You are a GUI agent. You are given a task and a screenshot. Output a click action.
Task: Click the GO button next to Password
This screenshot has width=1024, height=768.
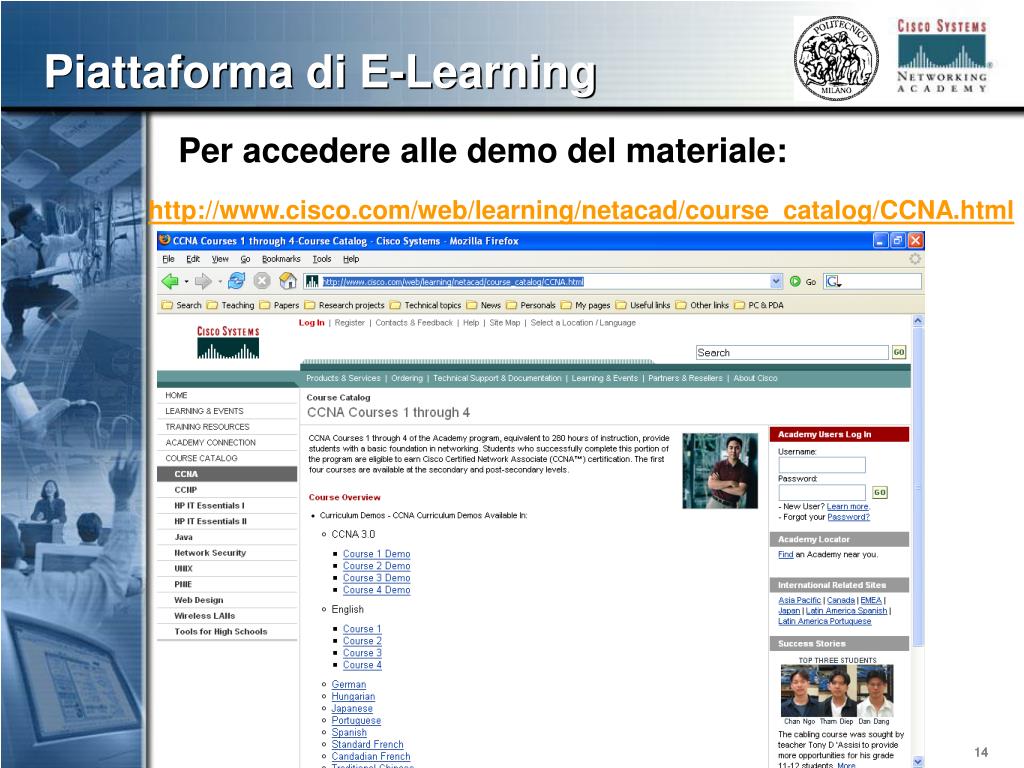880,492
